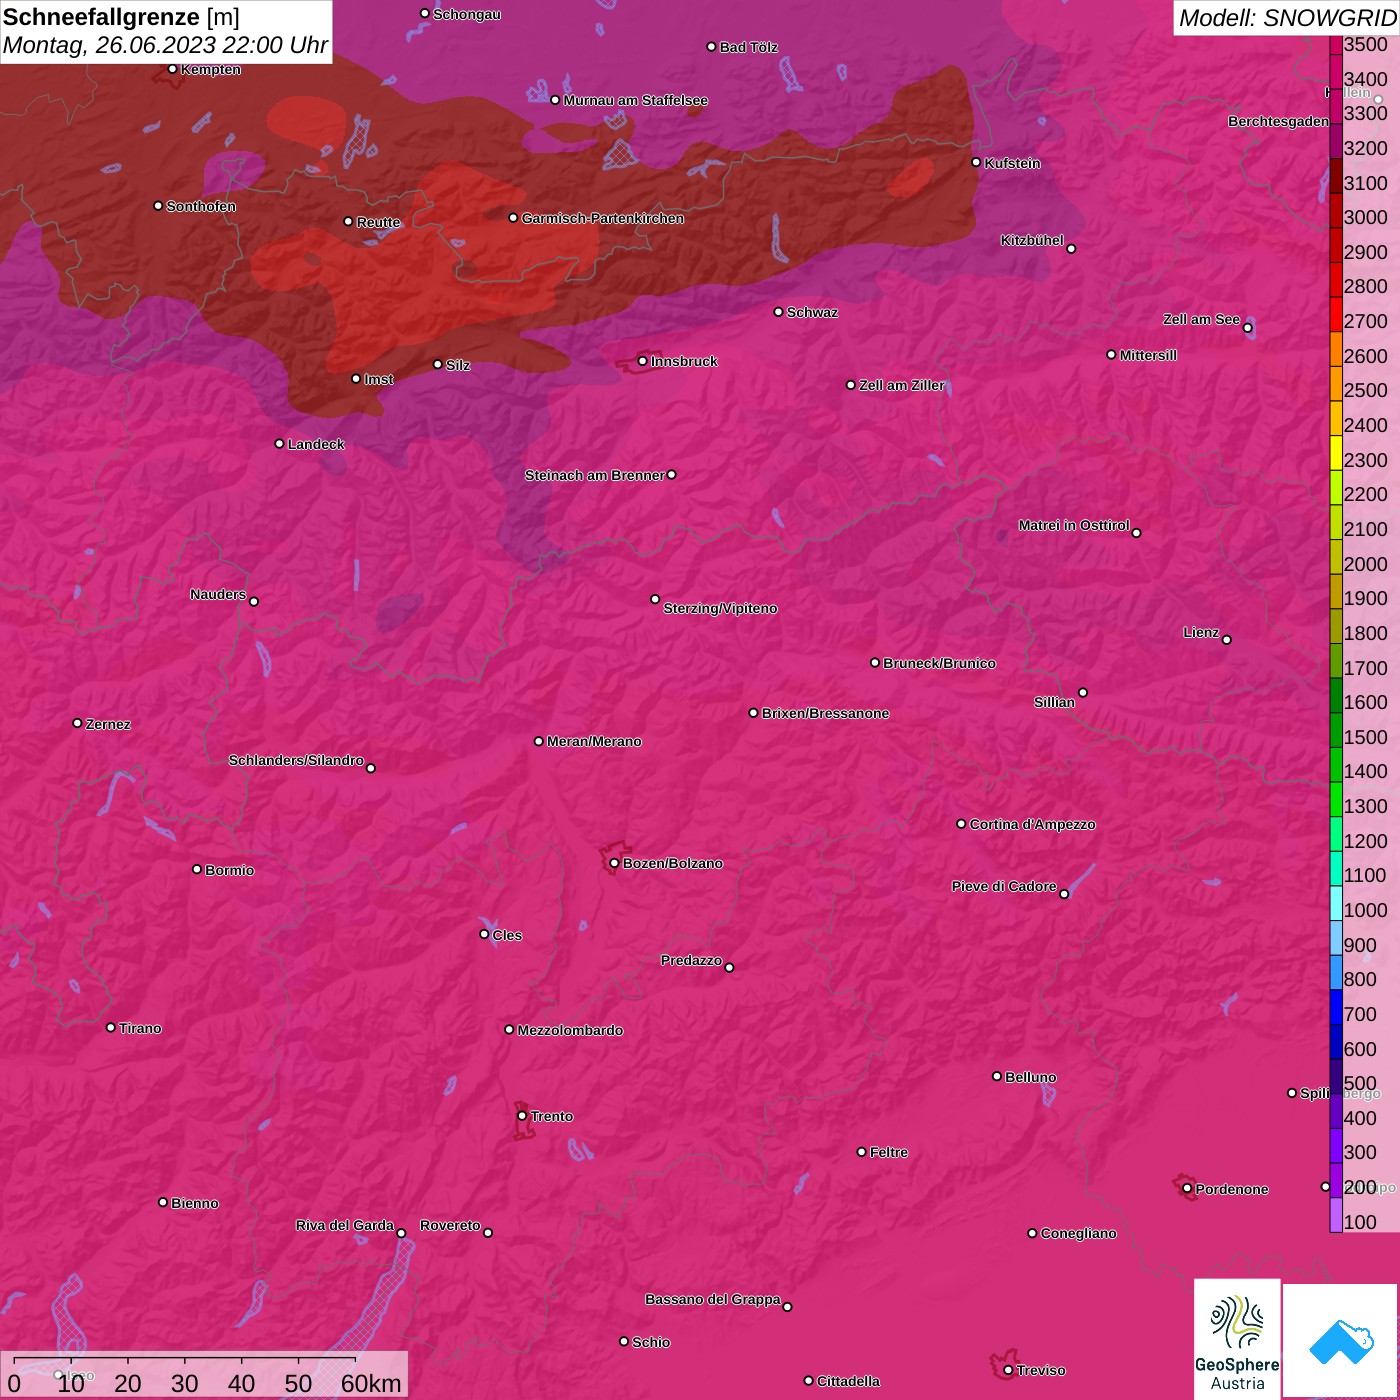Click the 1000 m cyan legend swatch

click(x=1336, y=902)
